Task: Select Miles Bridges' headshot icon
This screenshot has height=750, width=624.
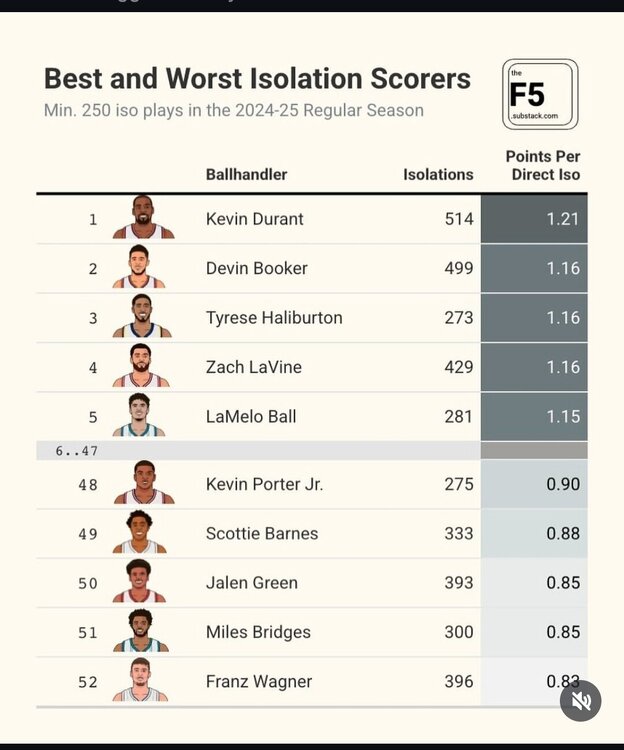Action: click(x=140, y=631)
